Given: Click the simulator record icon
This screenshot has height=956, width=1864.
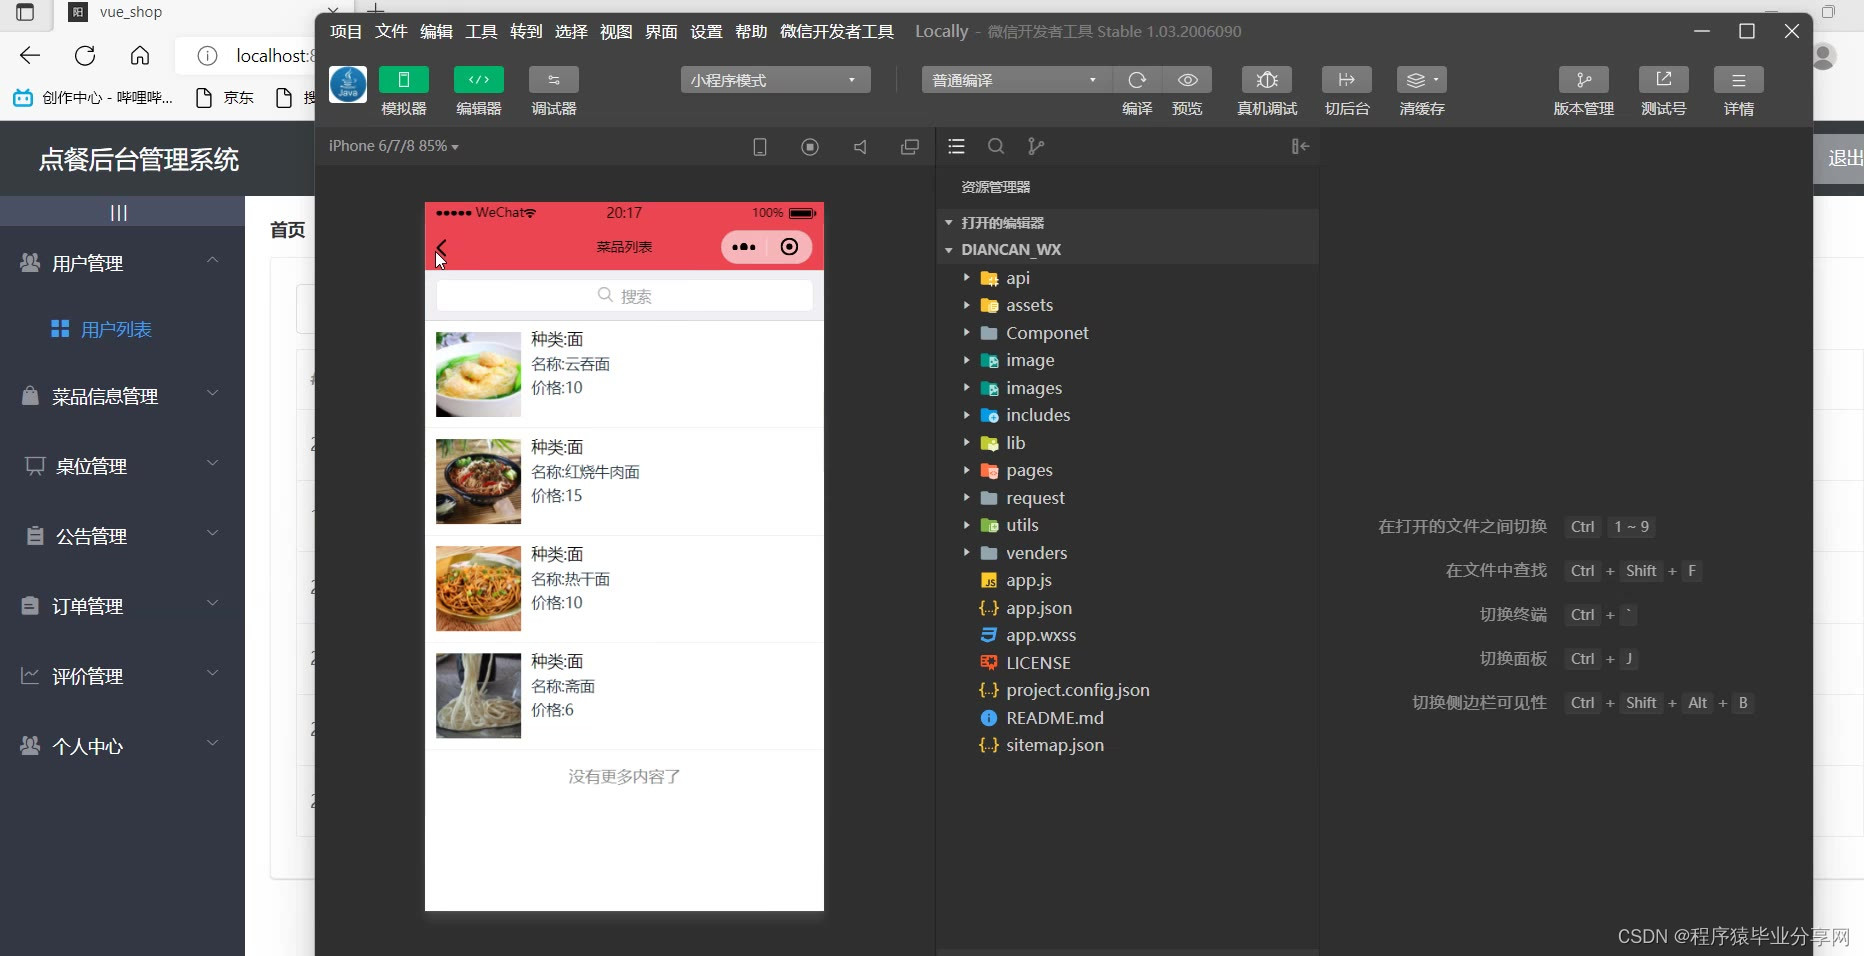Looking at the screenshot, I should 810,147.
